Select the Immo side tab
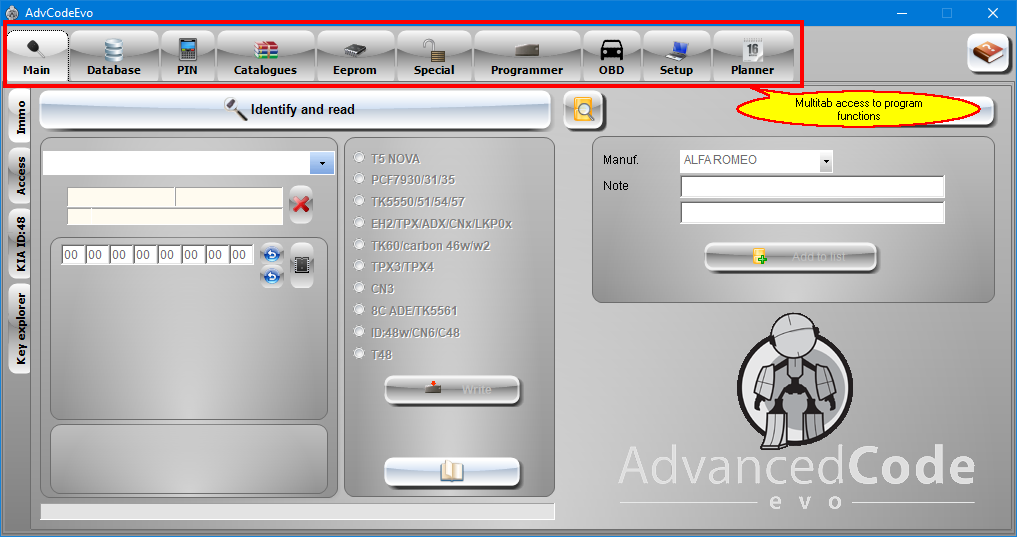 point(20,117)
